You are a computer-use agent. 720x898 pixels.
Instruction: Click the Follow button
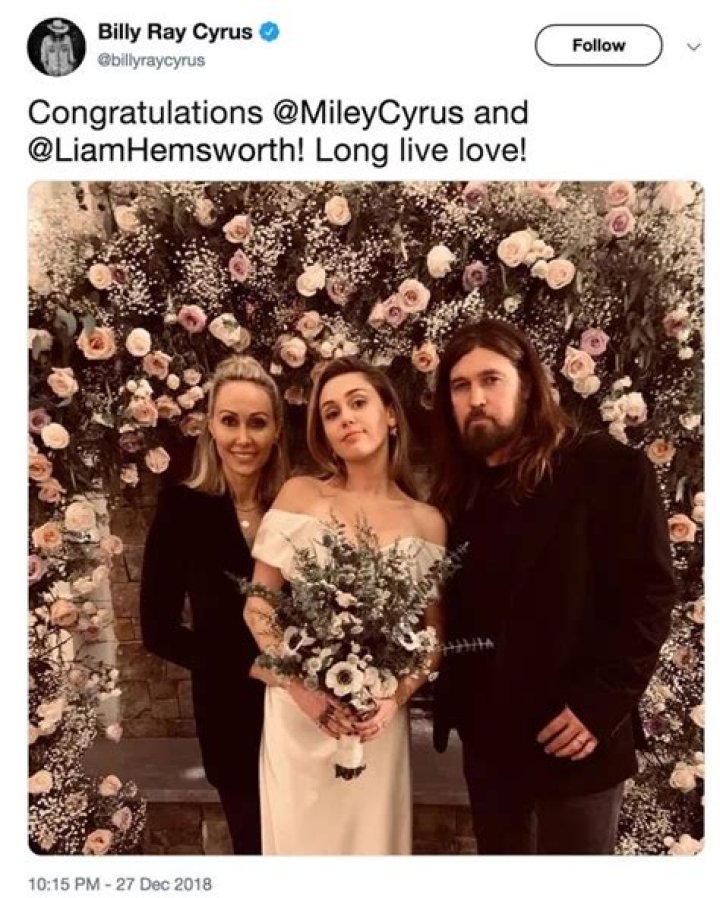598,44
